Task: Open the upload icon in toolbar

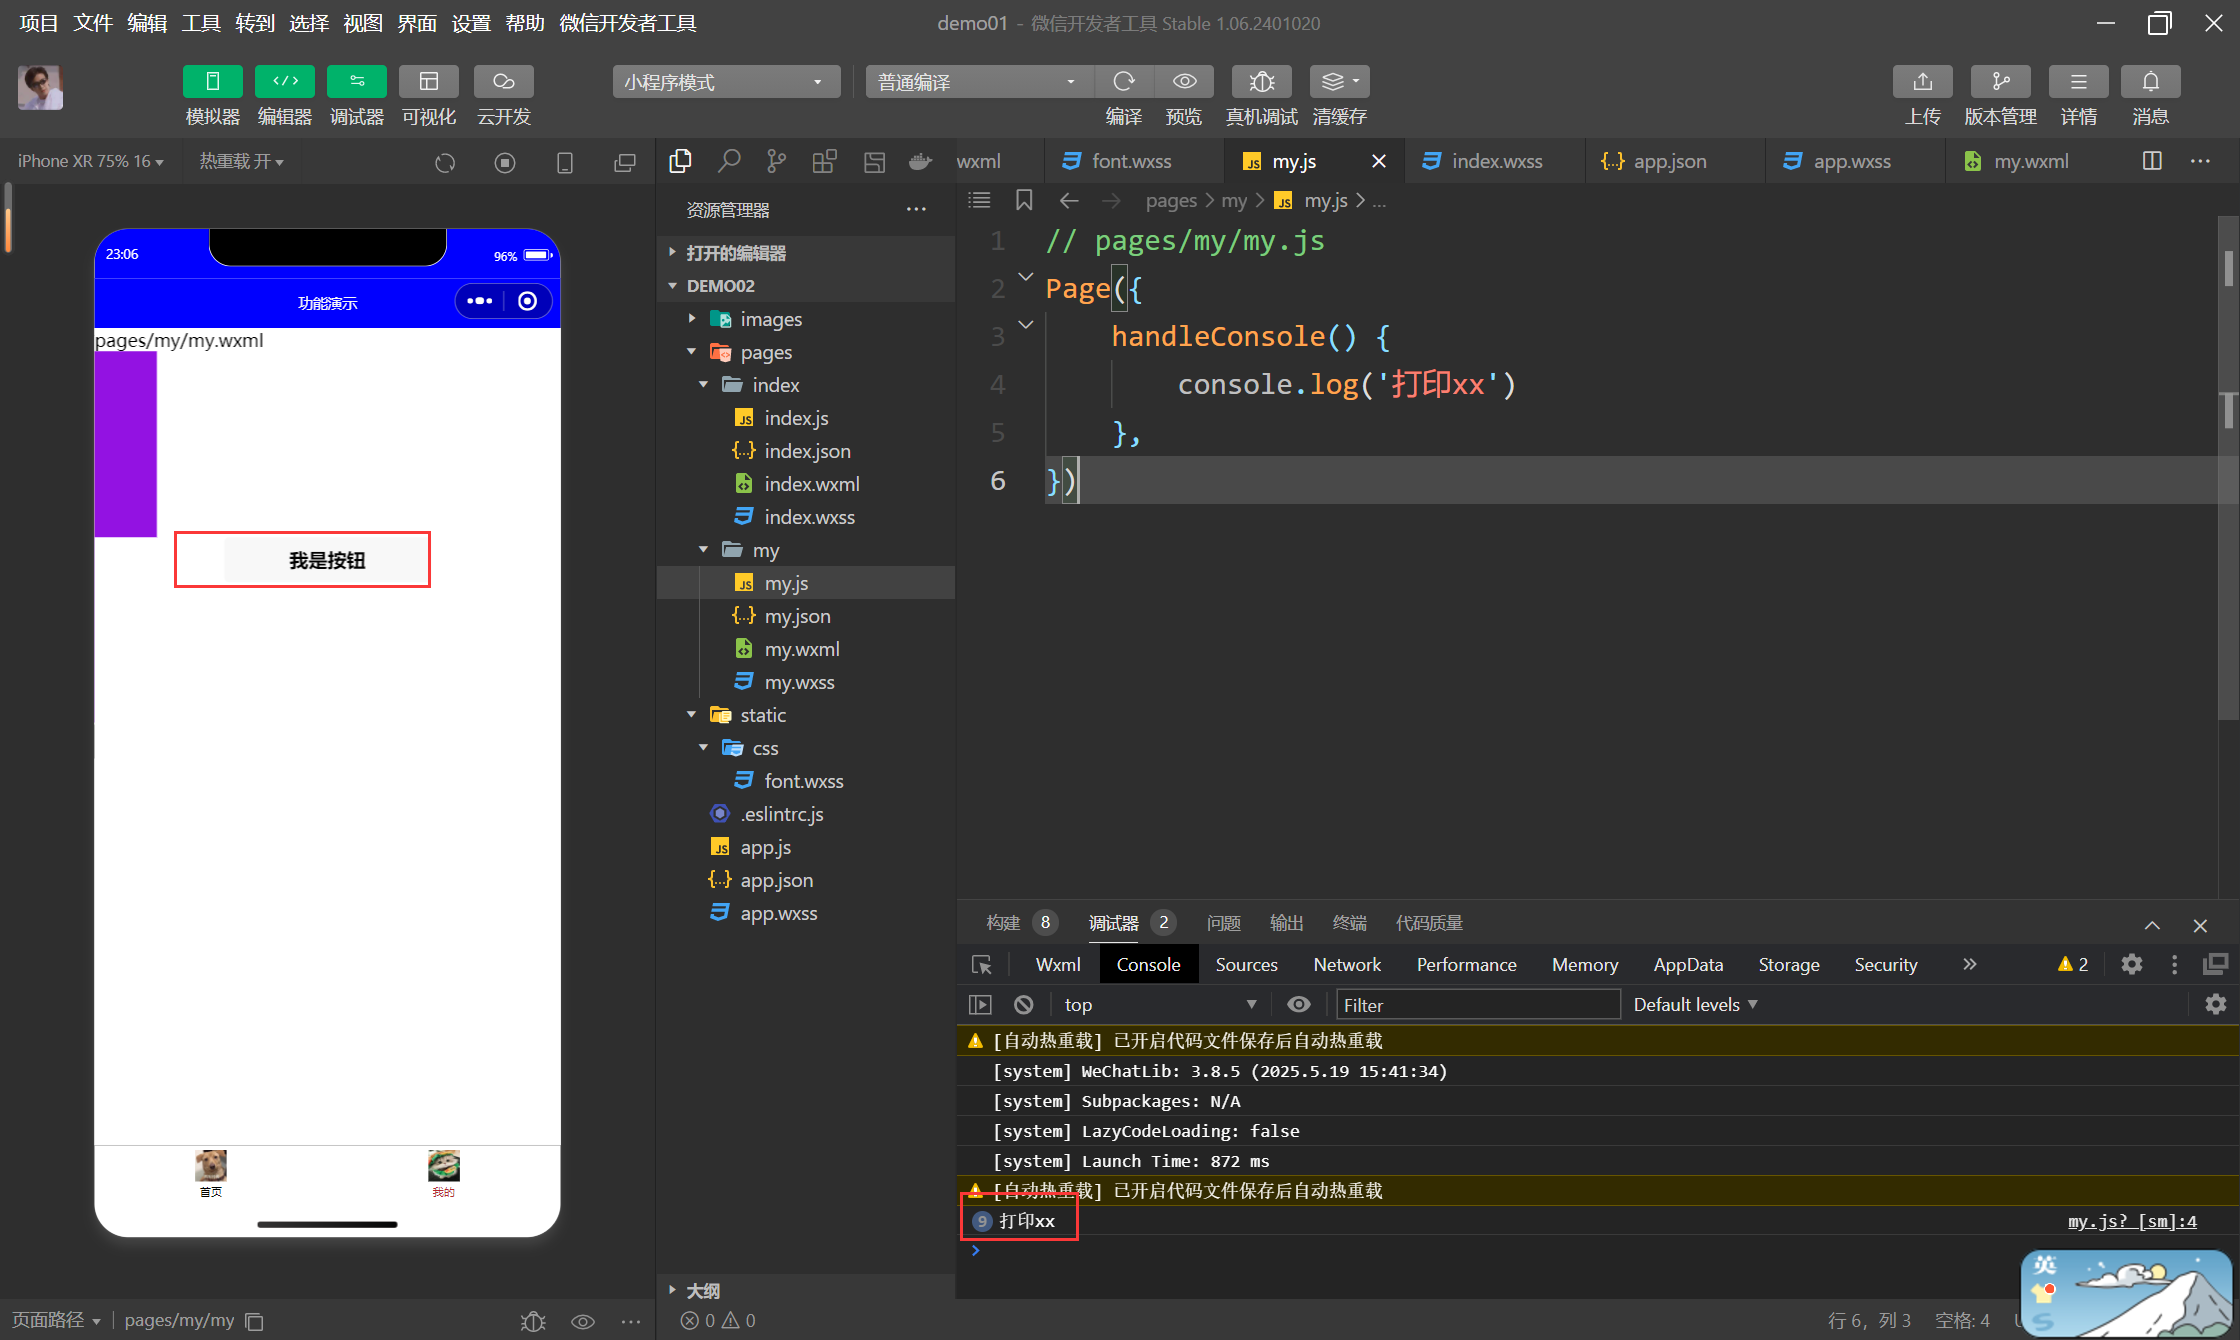Action: pyautogui.click(x=1922, y=82)
